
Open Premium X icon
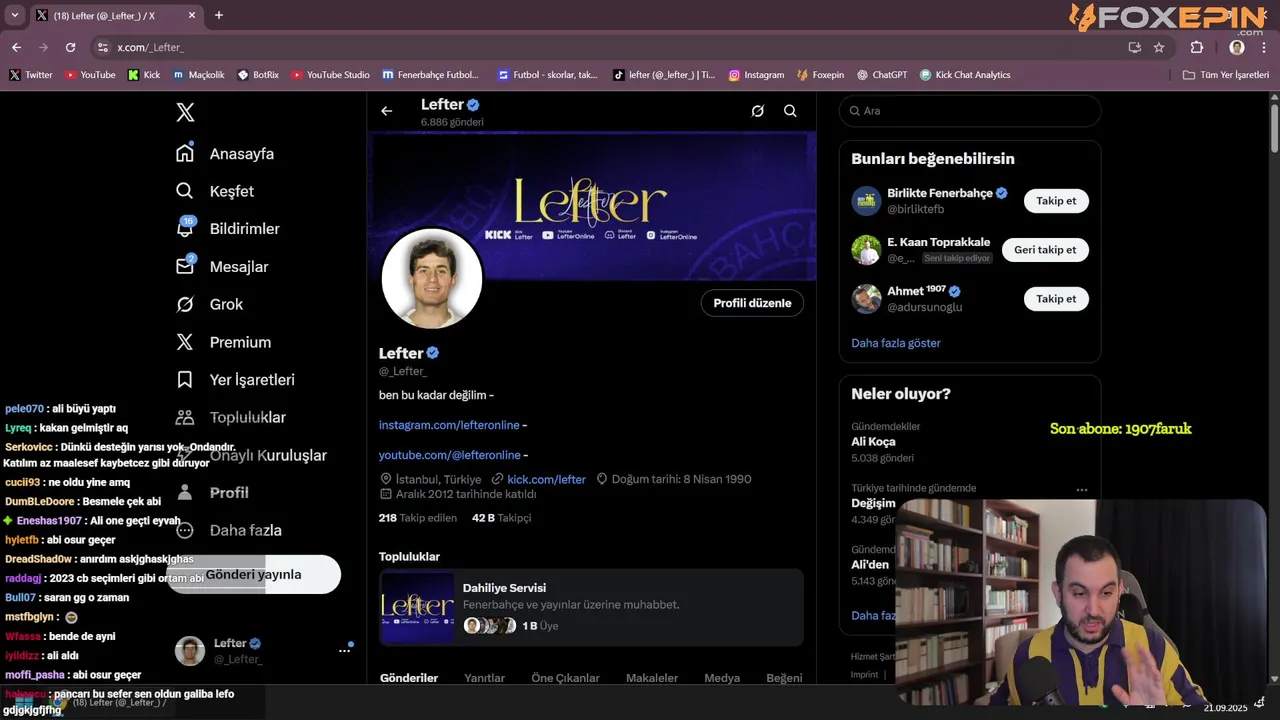[x=185, y=342]
